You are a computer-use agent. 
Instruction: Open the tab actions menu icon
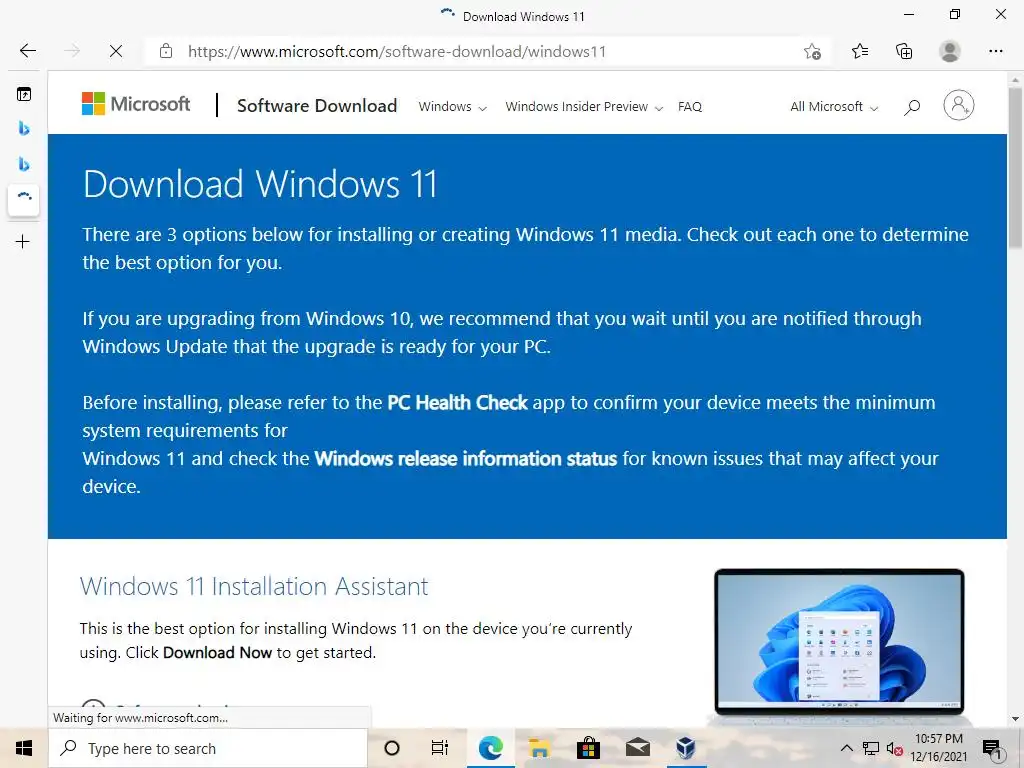click(x=24, y=95)
